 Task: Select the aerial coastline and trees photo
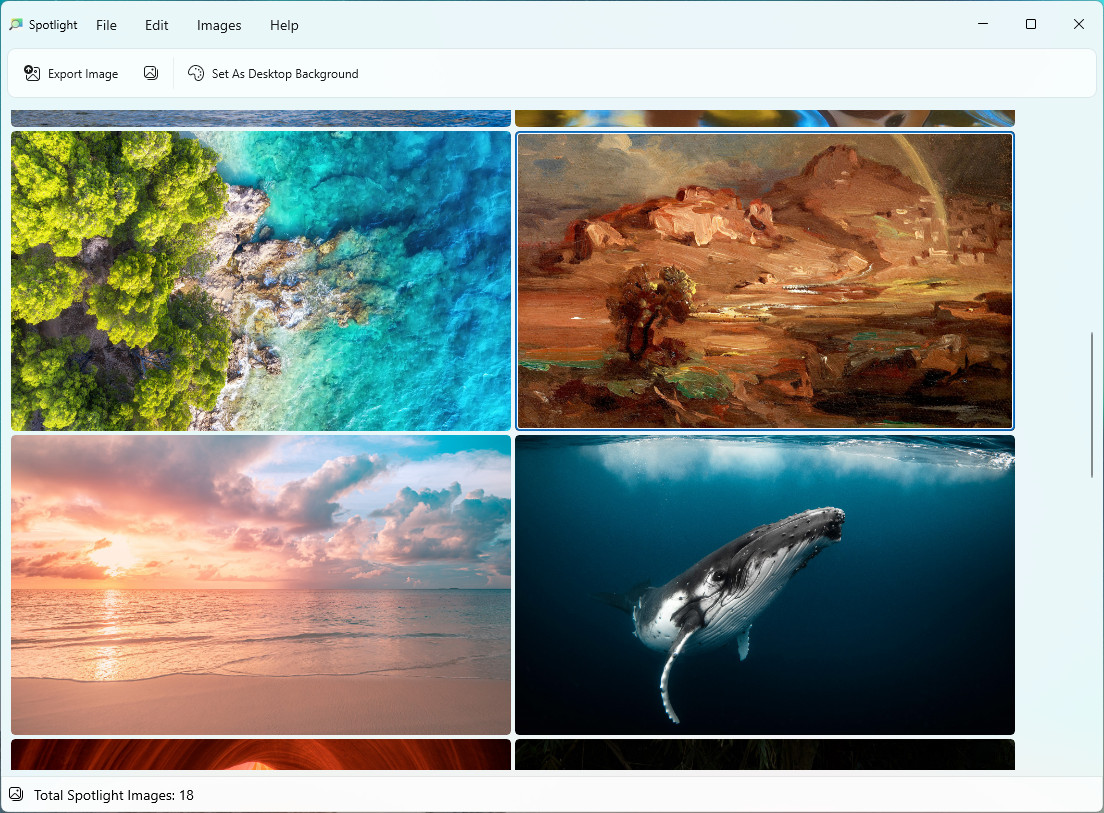[x=261, y=281]
